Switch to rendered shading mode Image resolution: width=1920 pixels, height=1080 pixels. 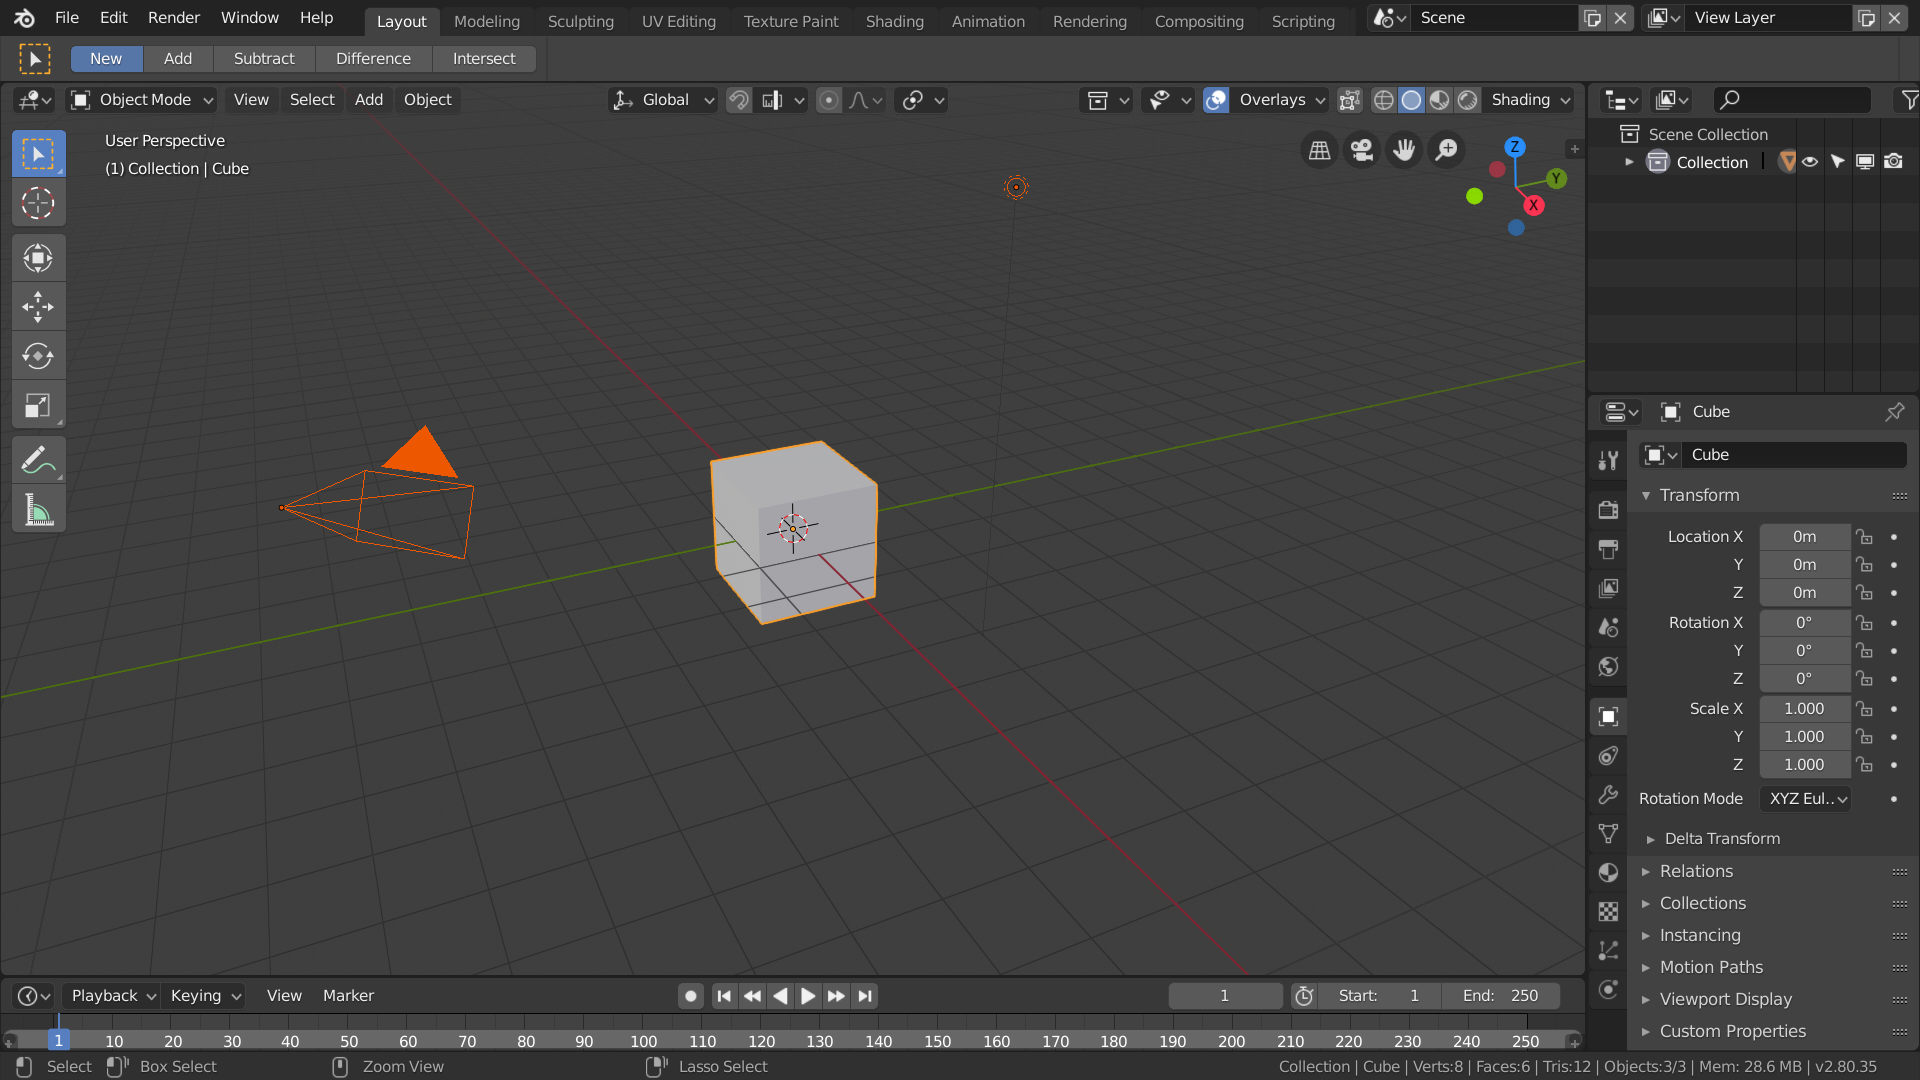tap(1467, 100)
